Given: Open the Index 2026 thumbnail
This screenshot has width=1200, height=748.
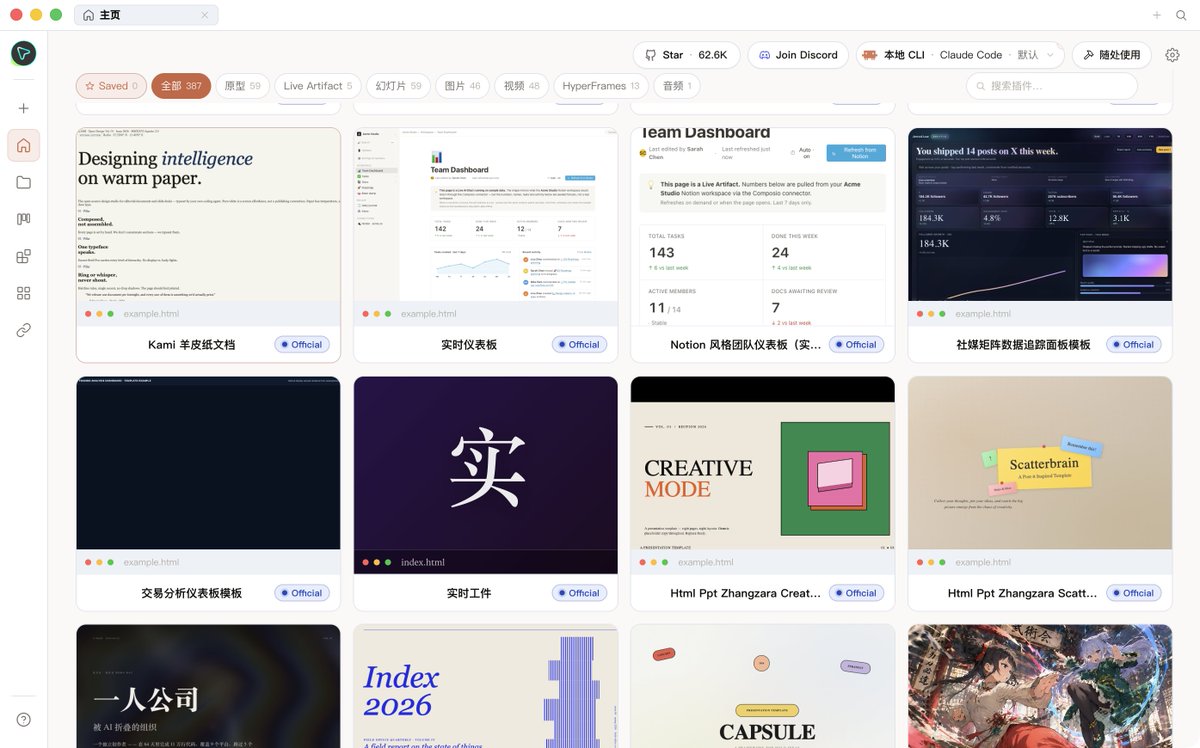Looking at the screenshot, I should 486,686.
